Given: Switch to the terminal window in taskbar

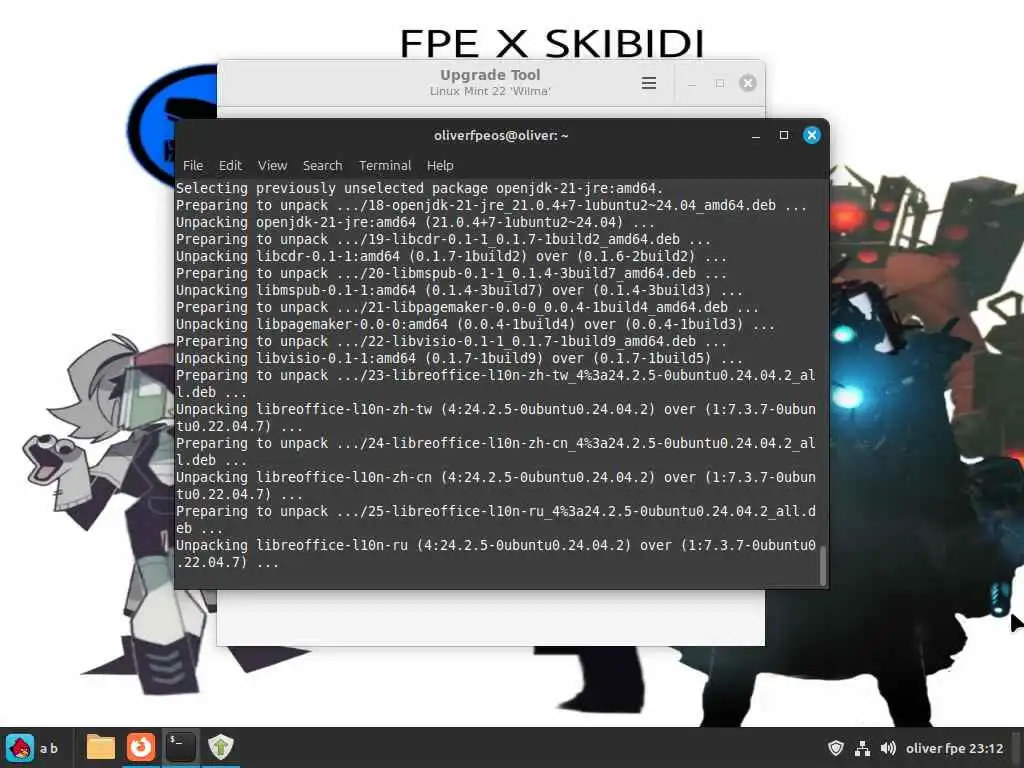Looking at the screenshot, I should [180, 748].
